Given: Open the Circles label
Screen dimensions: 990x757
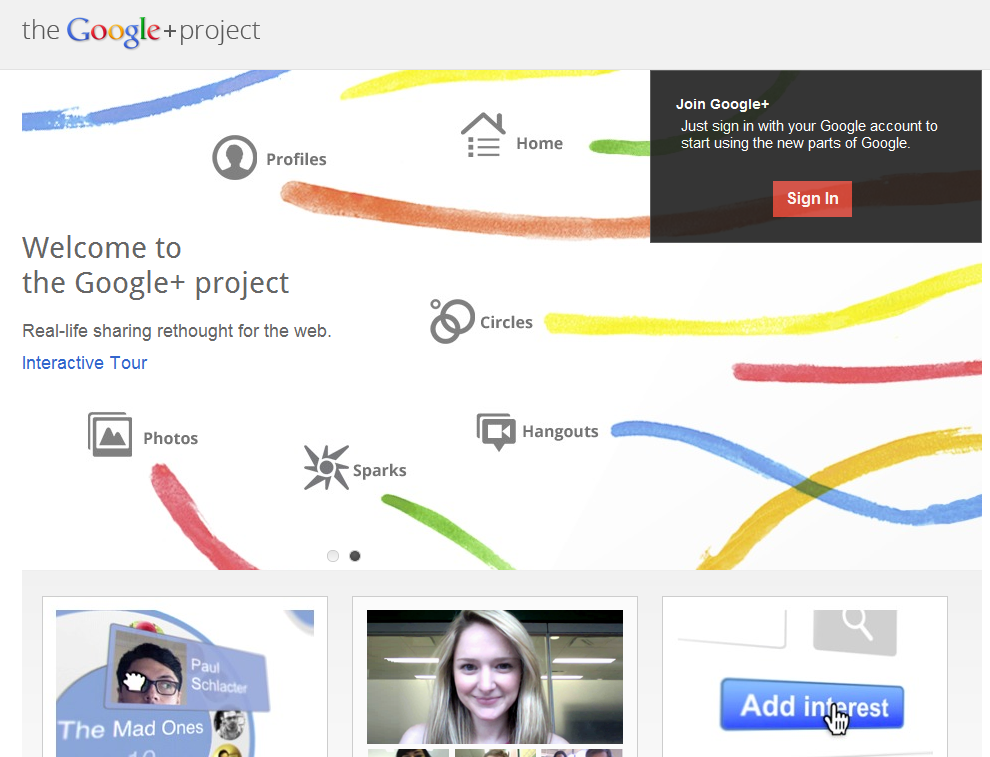Looking at the screenshot, I should click(x=506, y=322).
